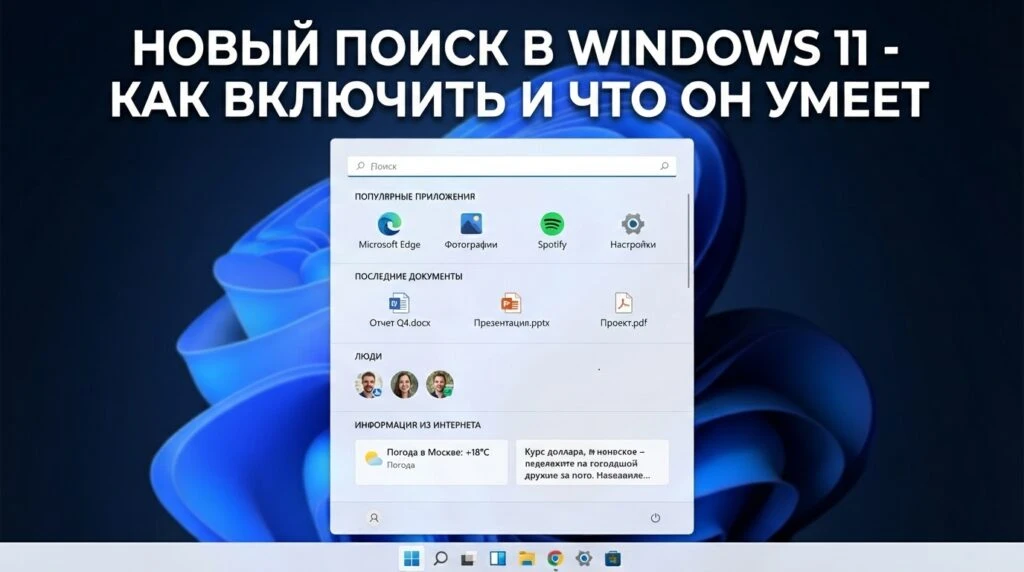Open Settings gear on the taskbar

click(x=584, y=558)
